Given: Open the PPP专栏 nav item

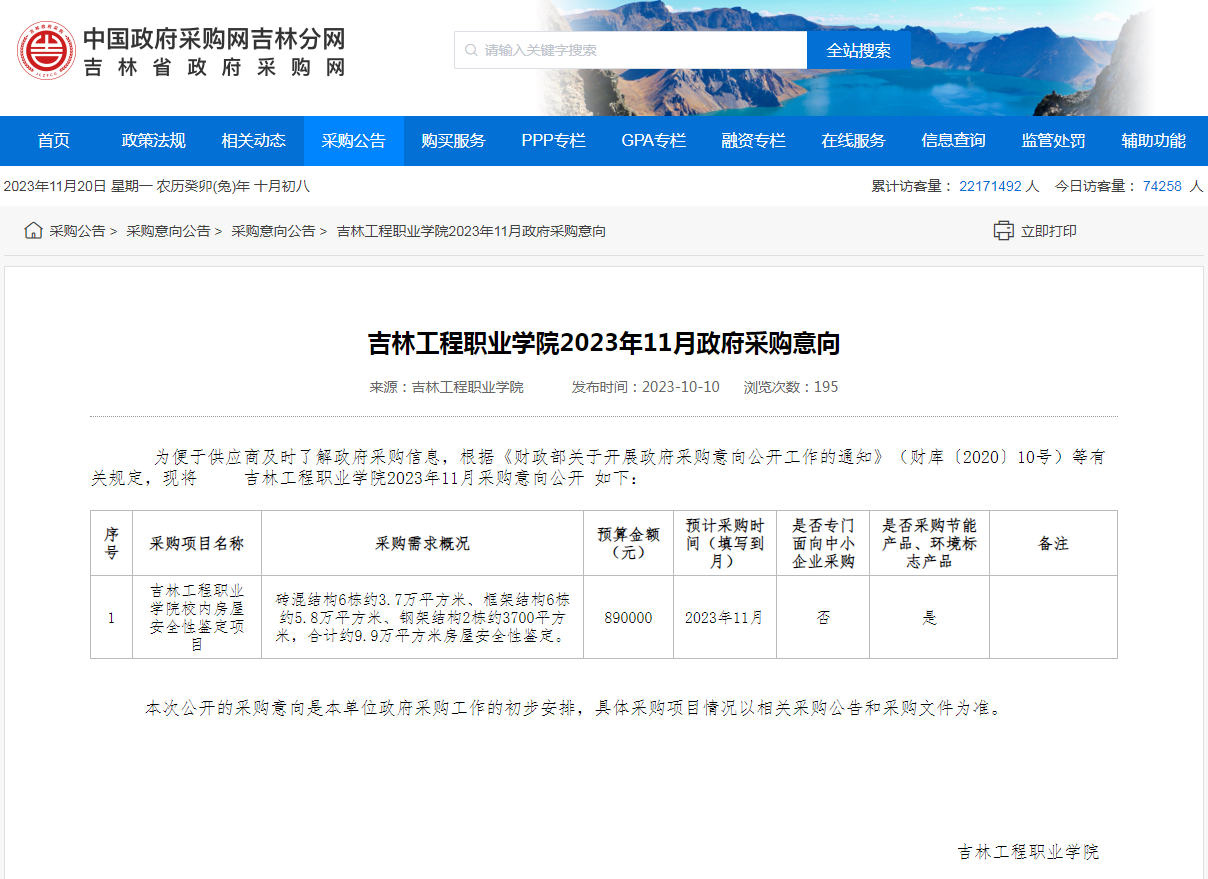Looking at the screenshot, I should point(553,141).
